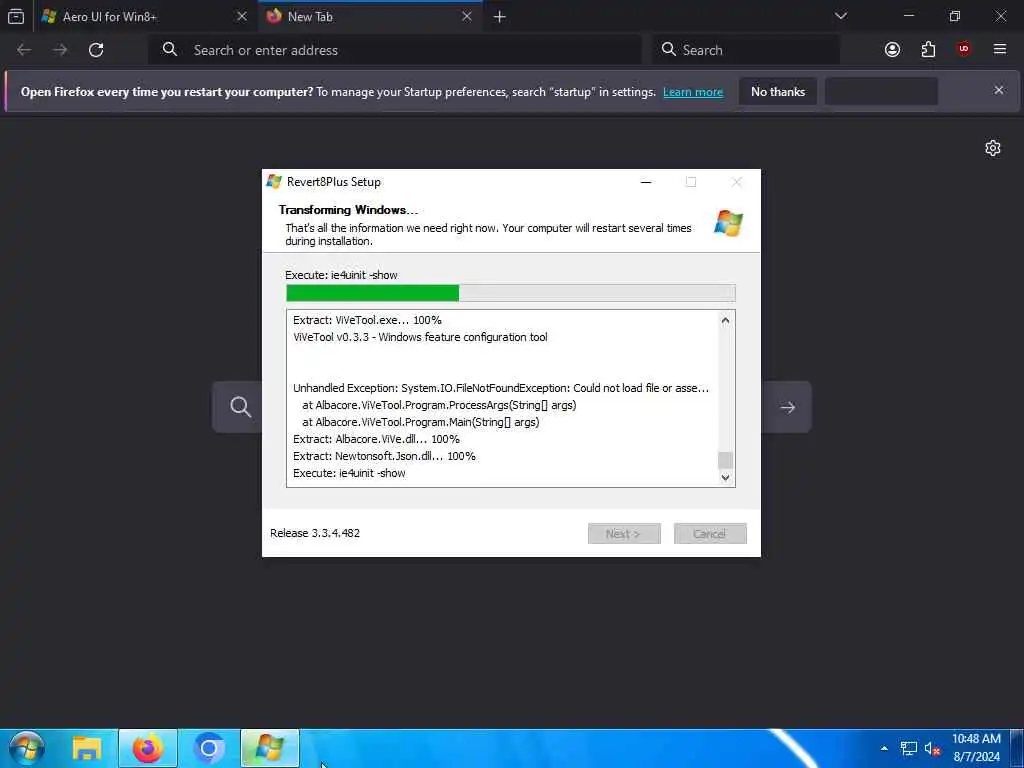Open the Windows Start orb
Viewport: 1024px width, 768px height.
27,748
